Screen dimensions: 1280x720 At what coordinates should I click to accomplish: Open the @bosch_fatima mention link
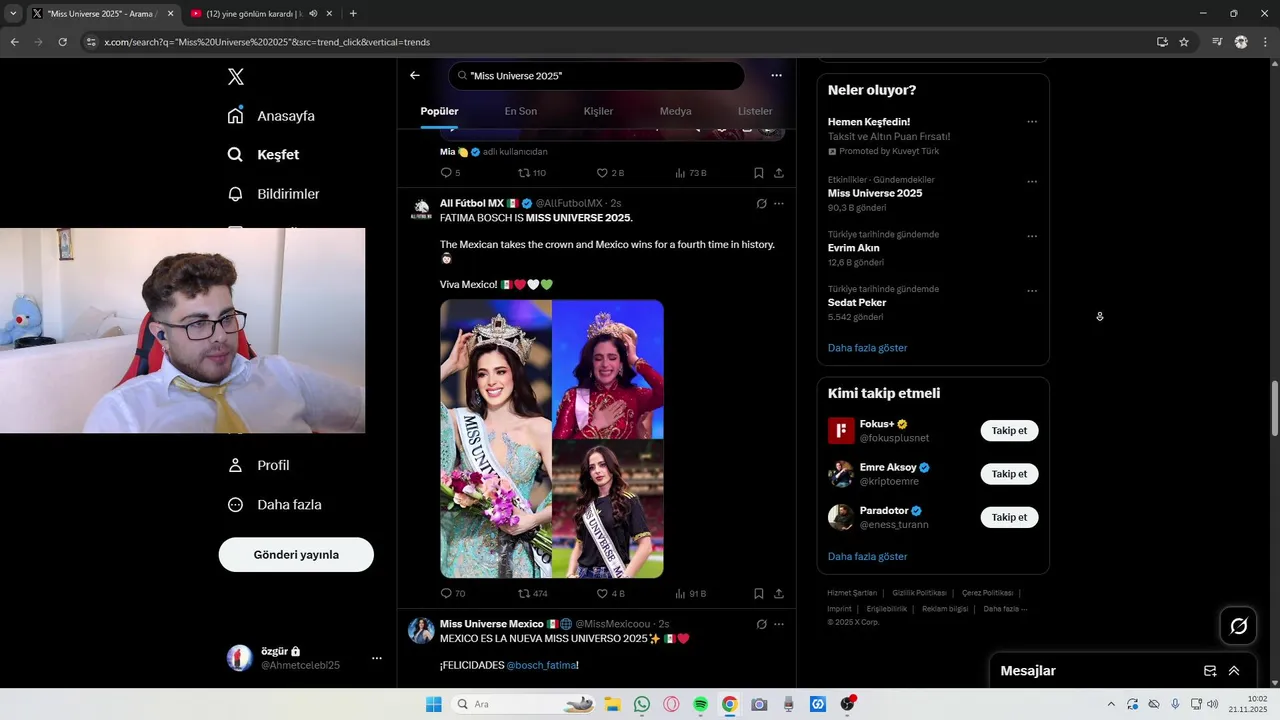tap(541, 665)
